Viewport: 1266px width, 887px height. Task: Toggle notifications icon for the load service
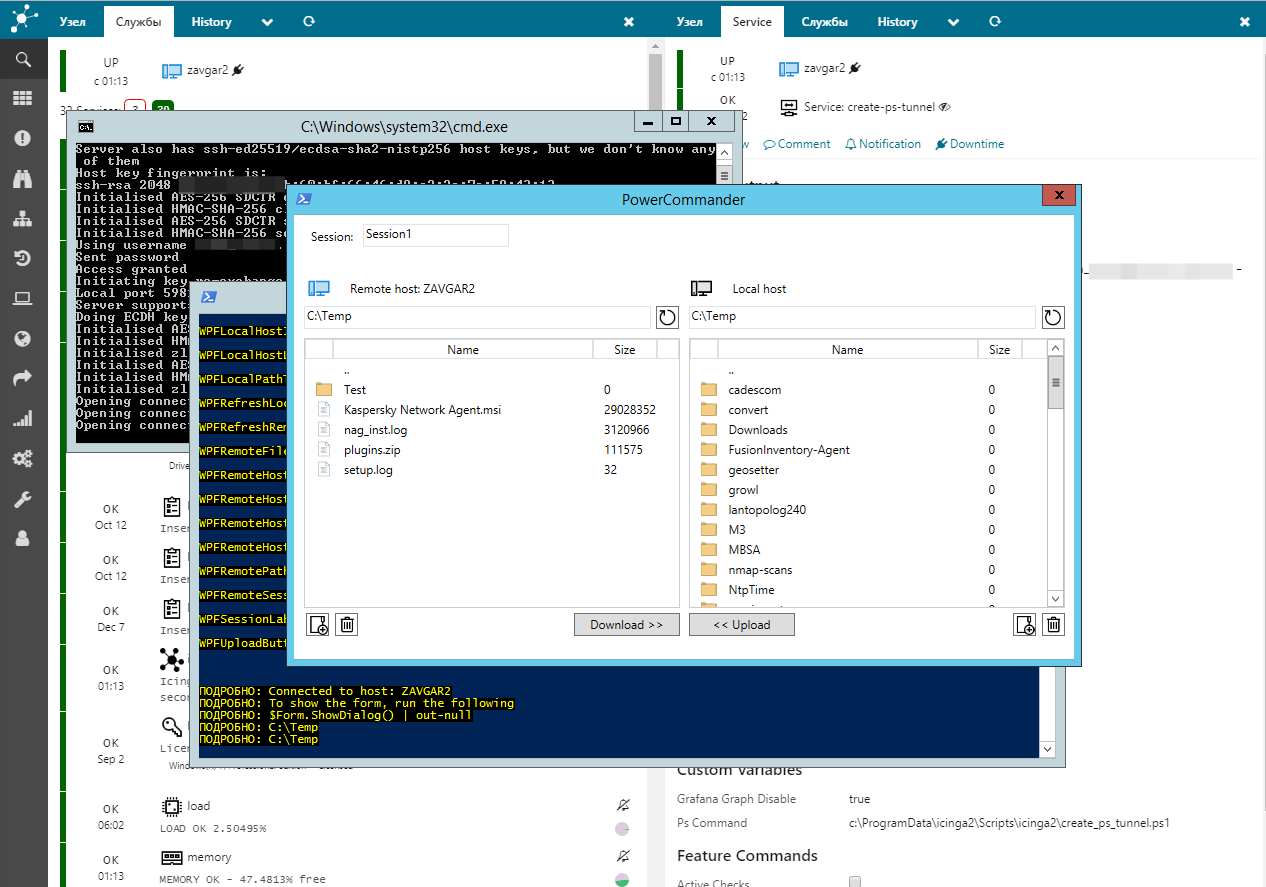coord(623,805)
